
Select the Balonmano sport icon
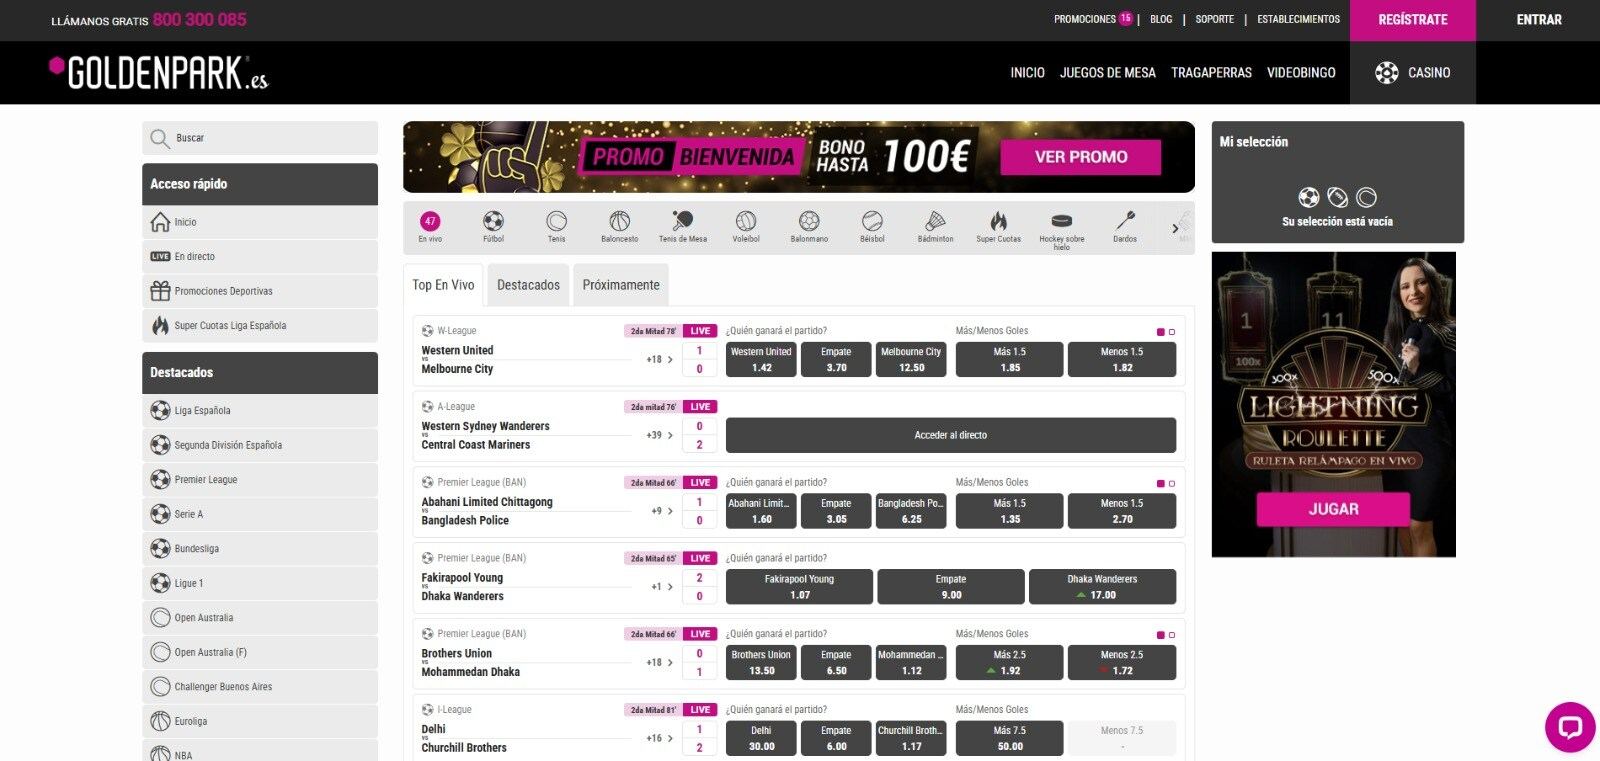click(809, 226)
